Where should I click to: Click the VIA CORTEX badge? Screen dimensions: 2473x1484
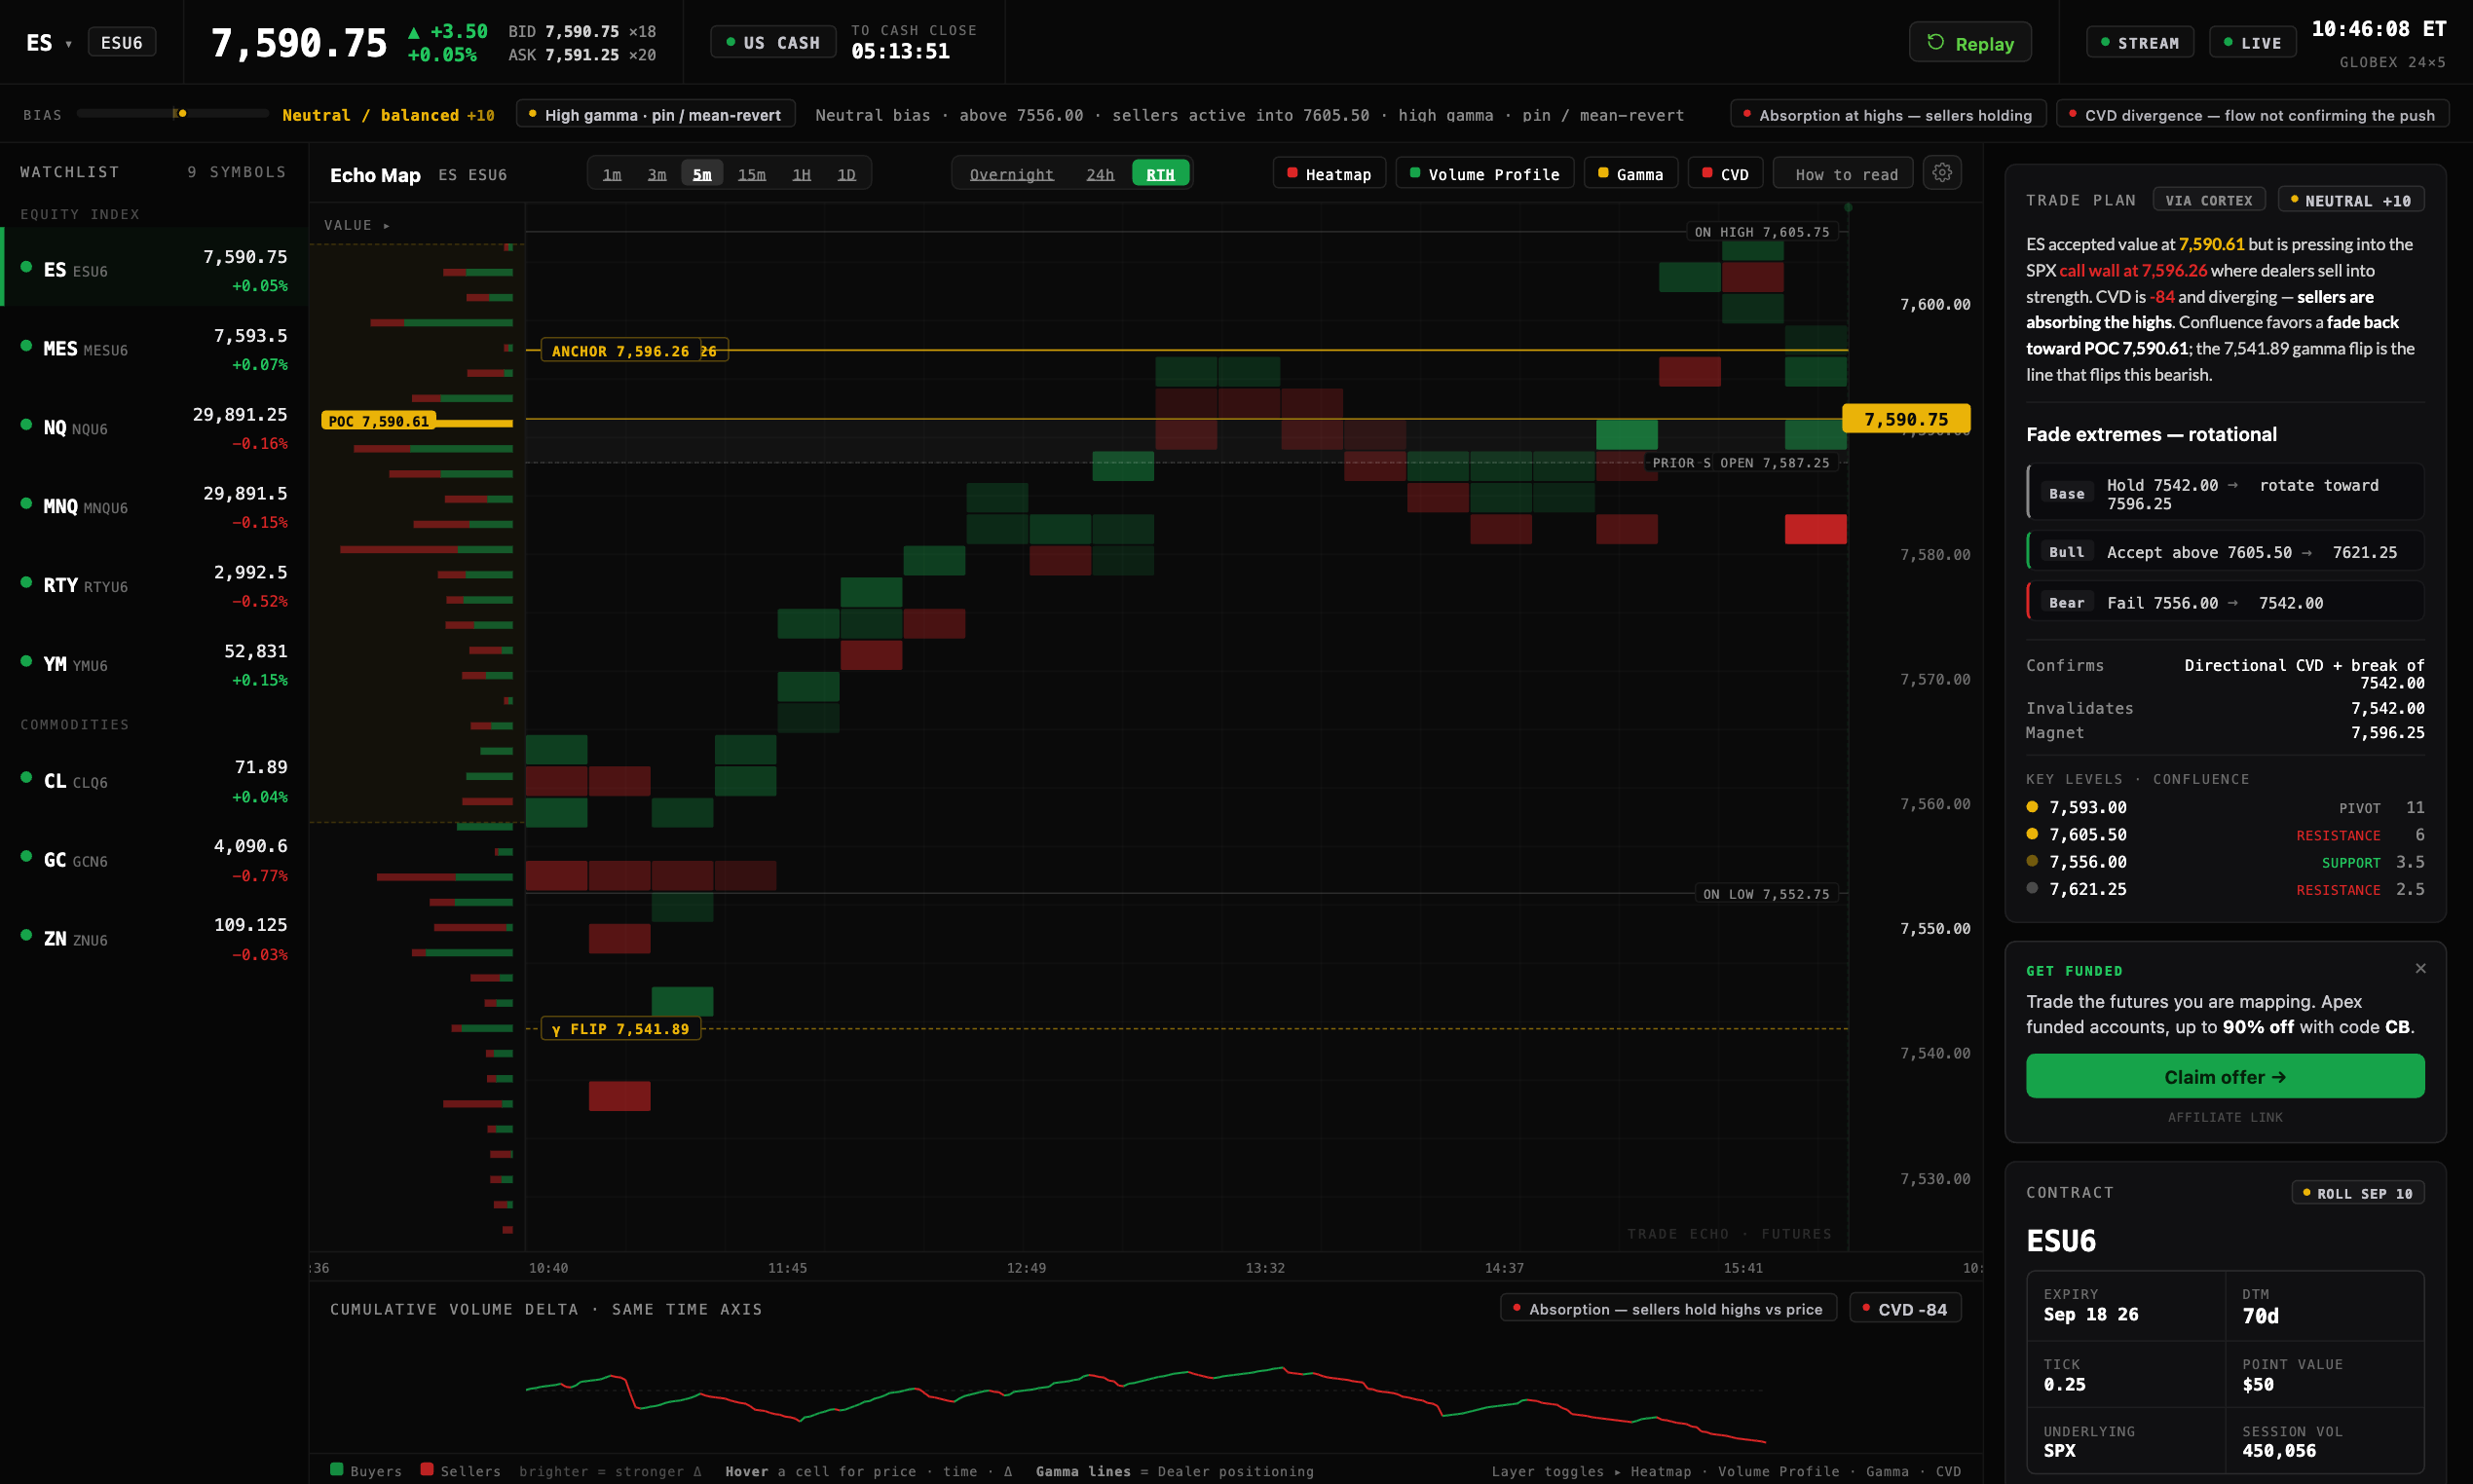coord(2208,201)
